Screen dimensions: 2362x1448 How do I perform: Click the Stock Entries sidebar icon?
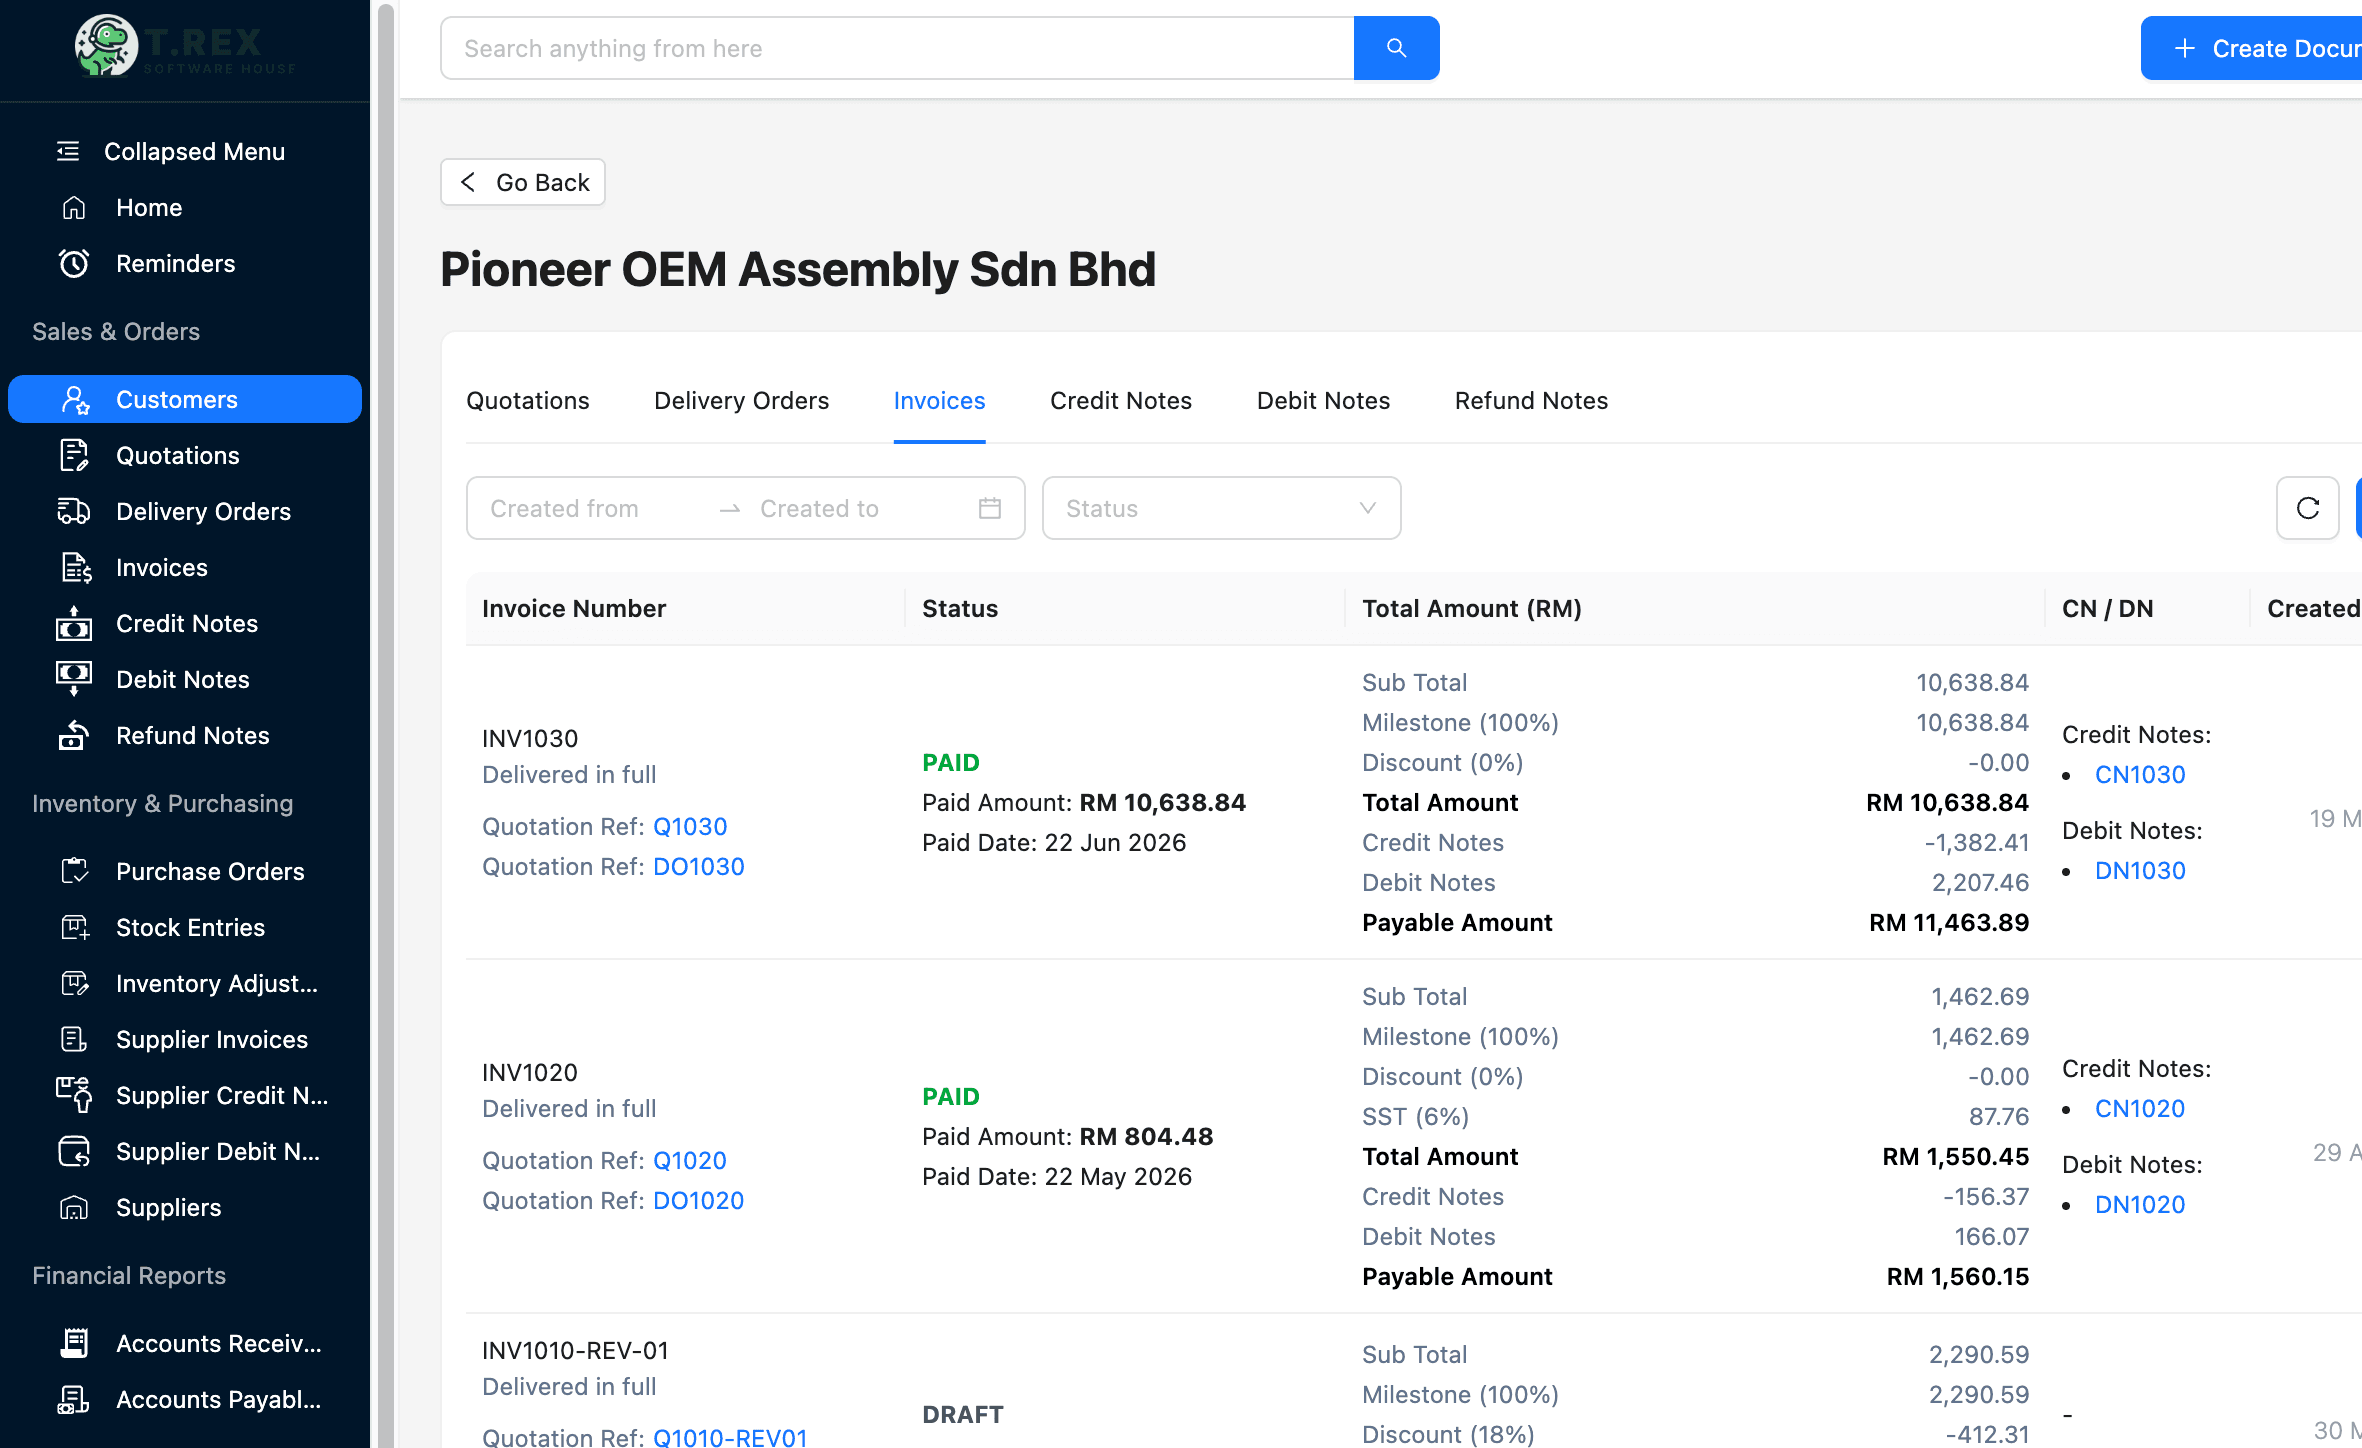coord(74,928)
